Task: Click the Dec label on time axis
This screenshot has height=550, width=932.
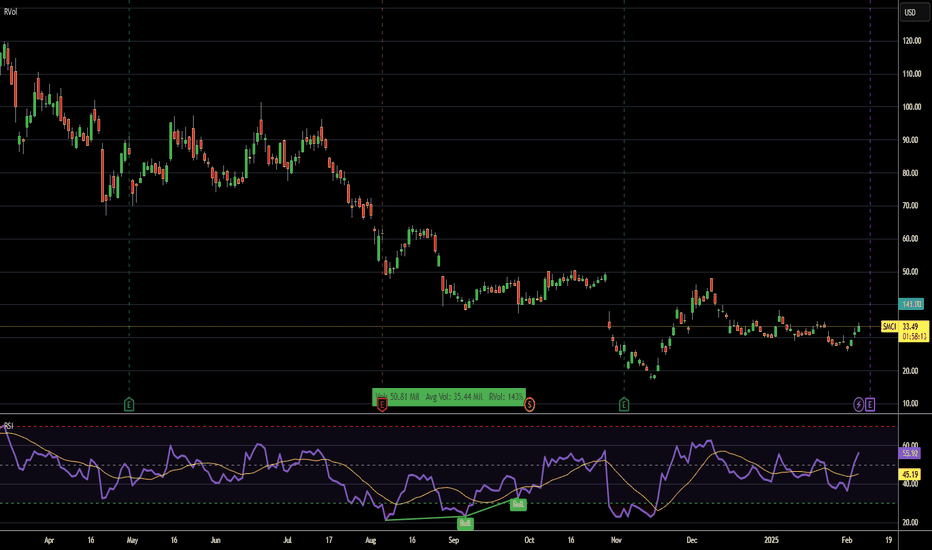Action: [691, 540]
